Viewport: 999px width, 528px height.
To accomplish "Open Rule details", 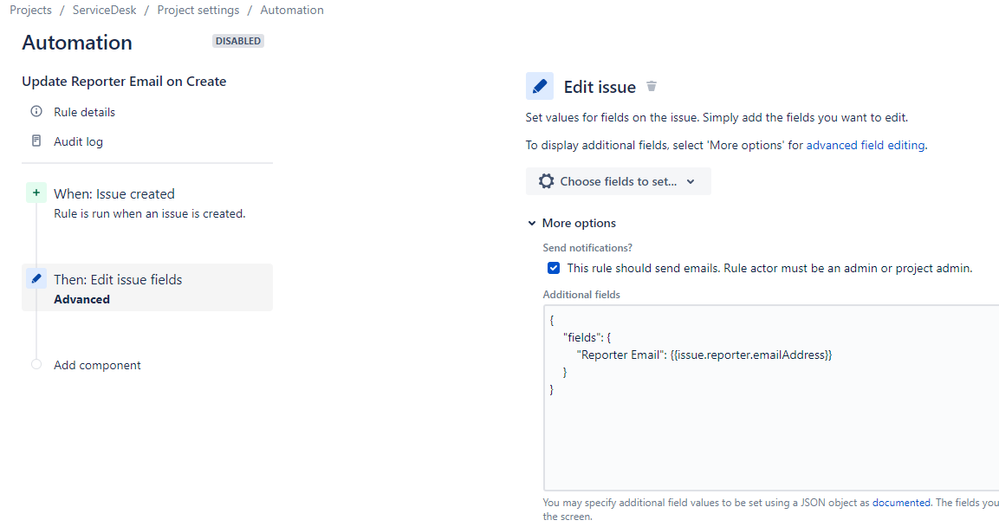I will 84,112.
